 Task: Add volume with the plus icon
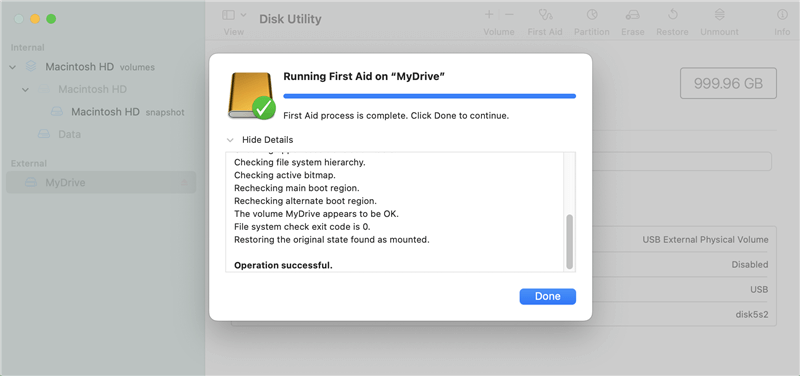(x=489, y=15)
